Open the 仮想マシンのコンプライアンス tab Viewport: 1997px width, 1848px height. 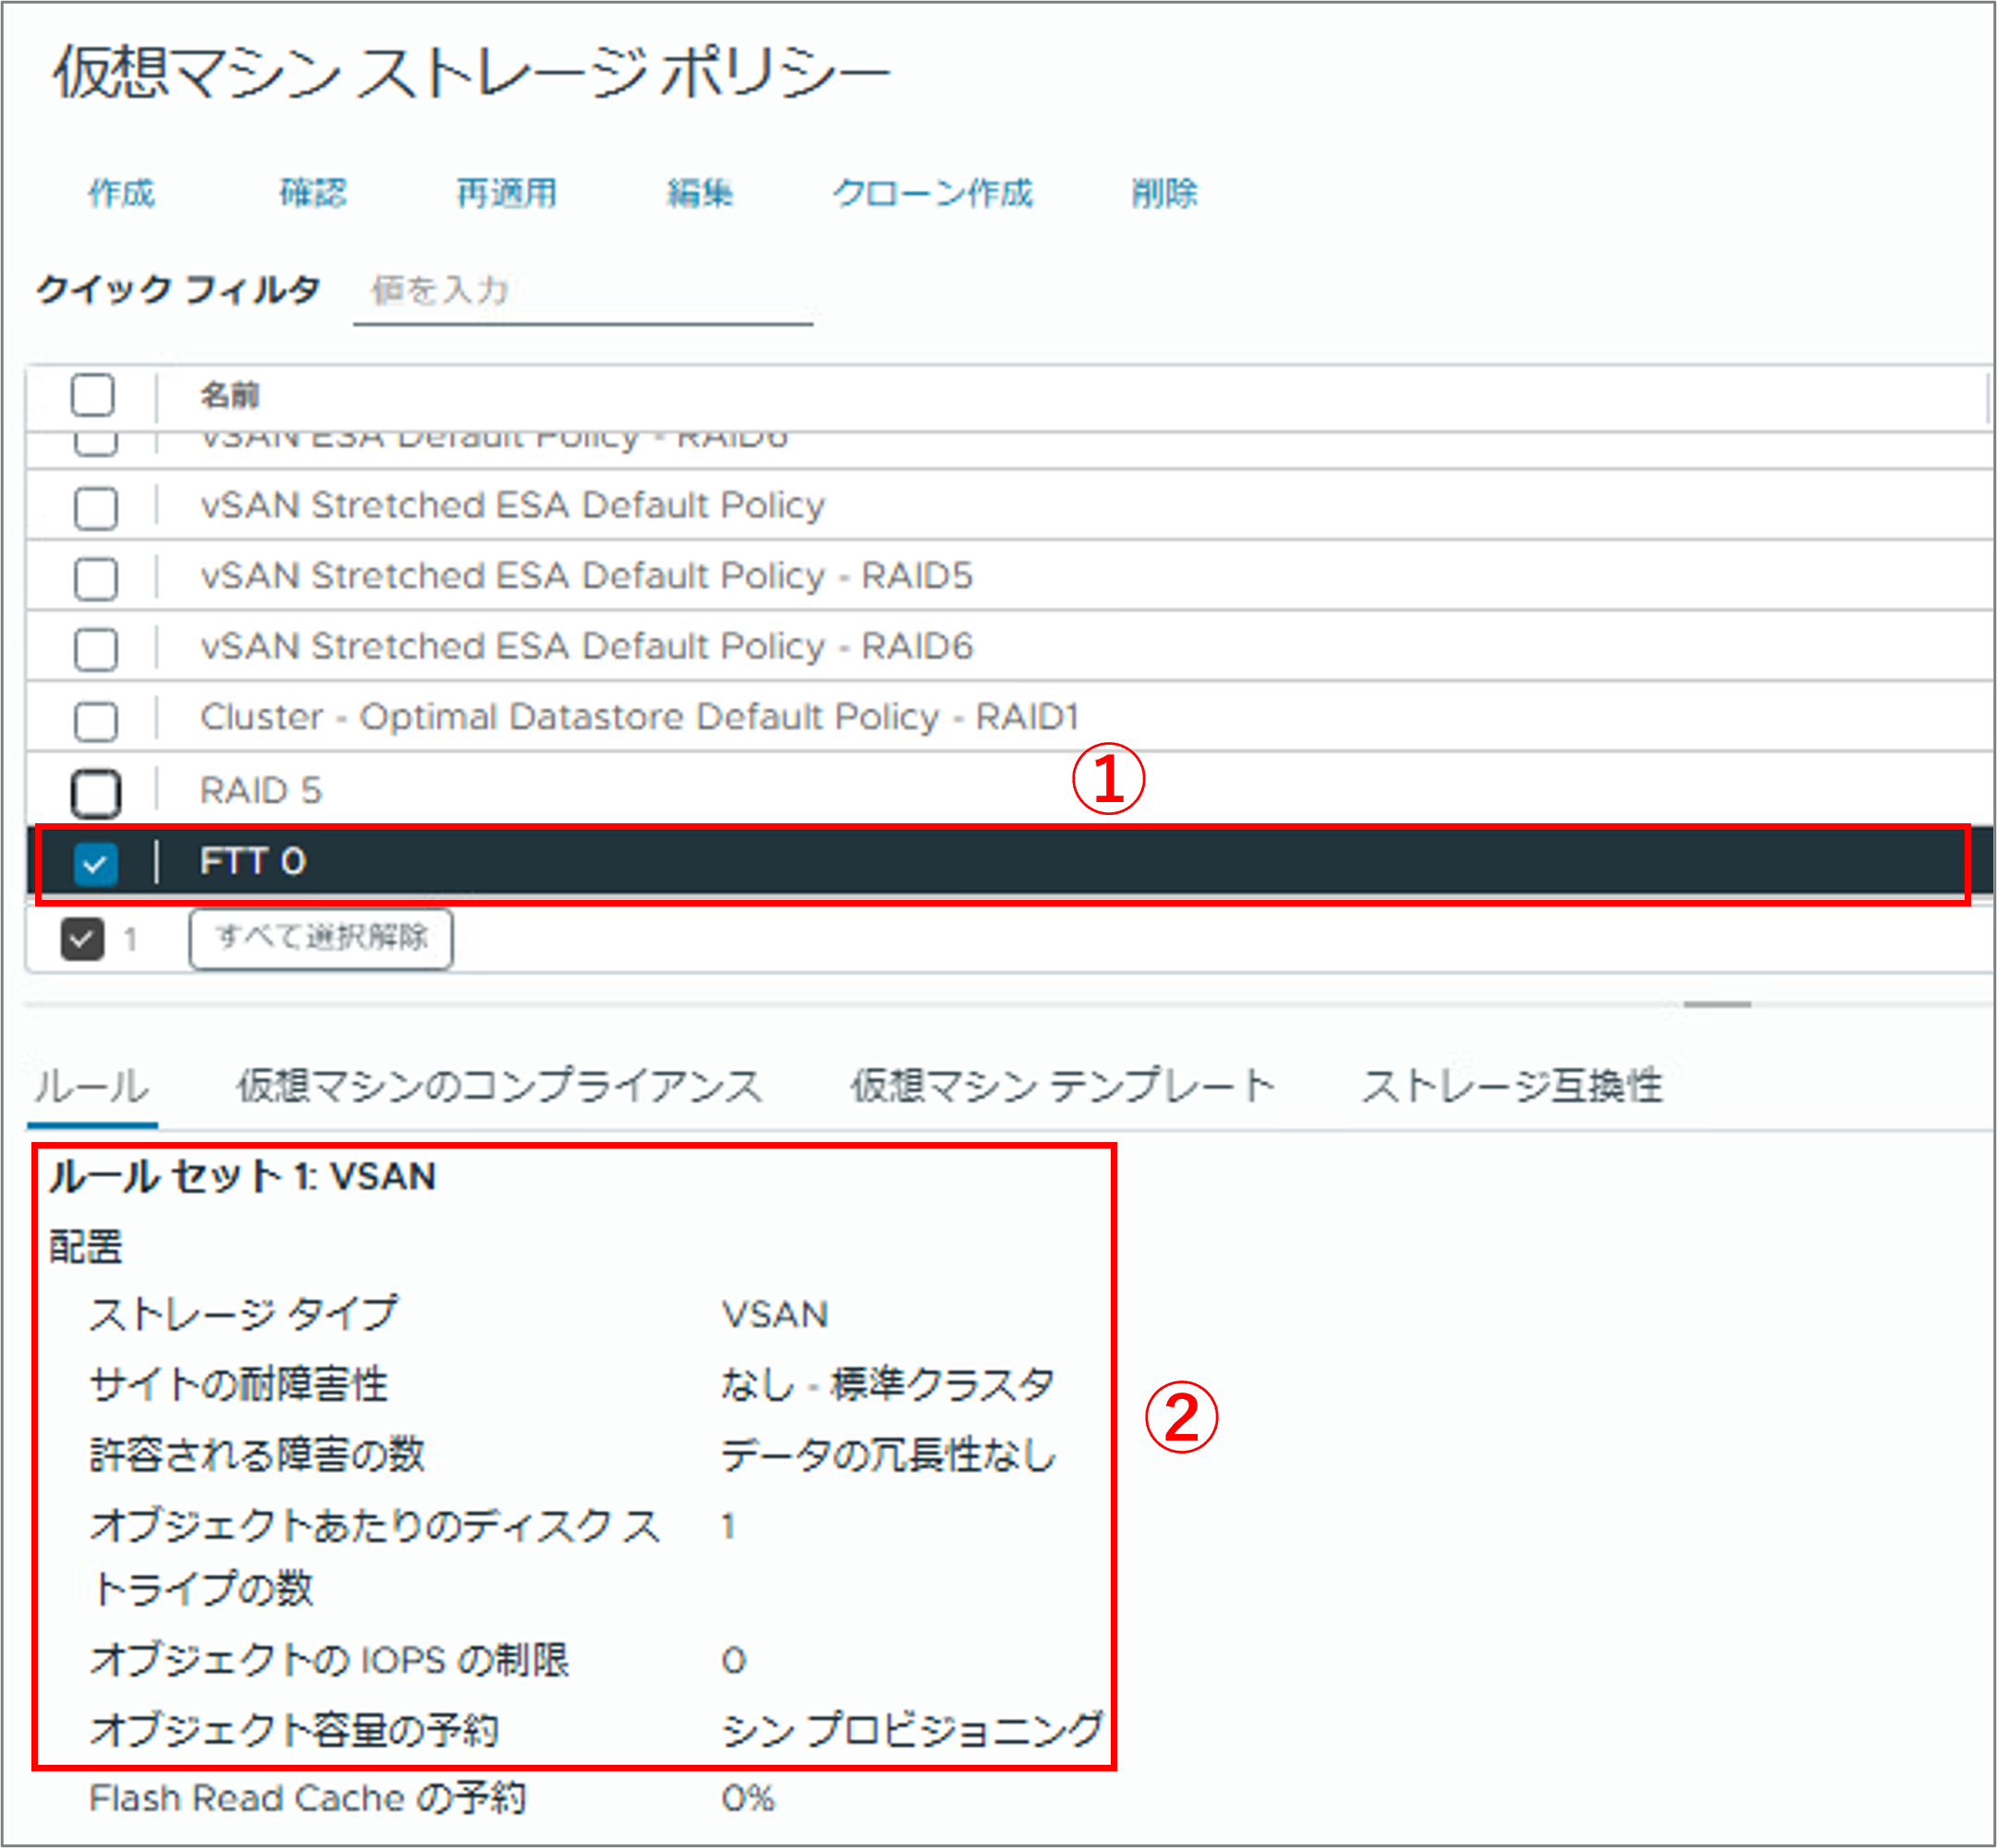click(500, 1085)
